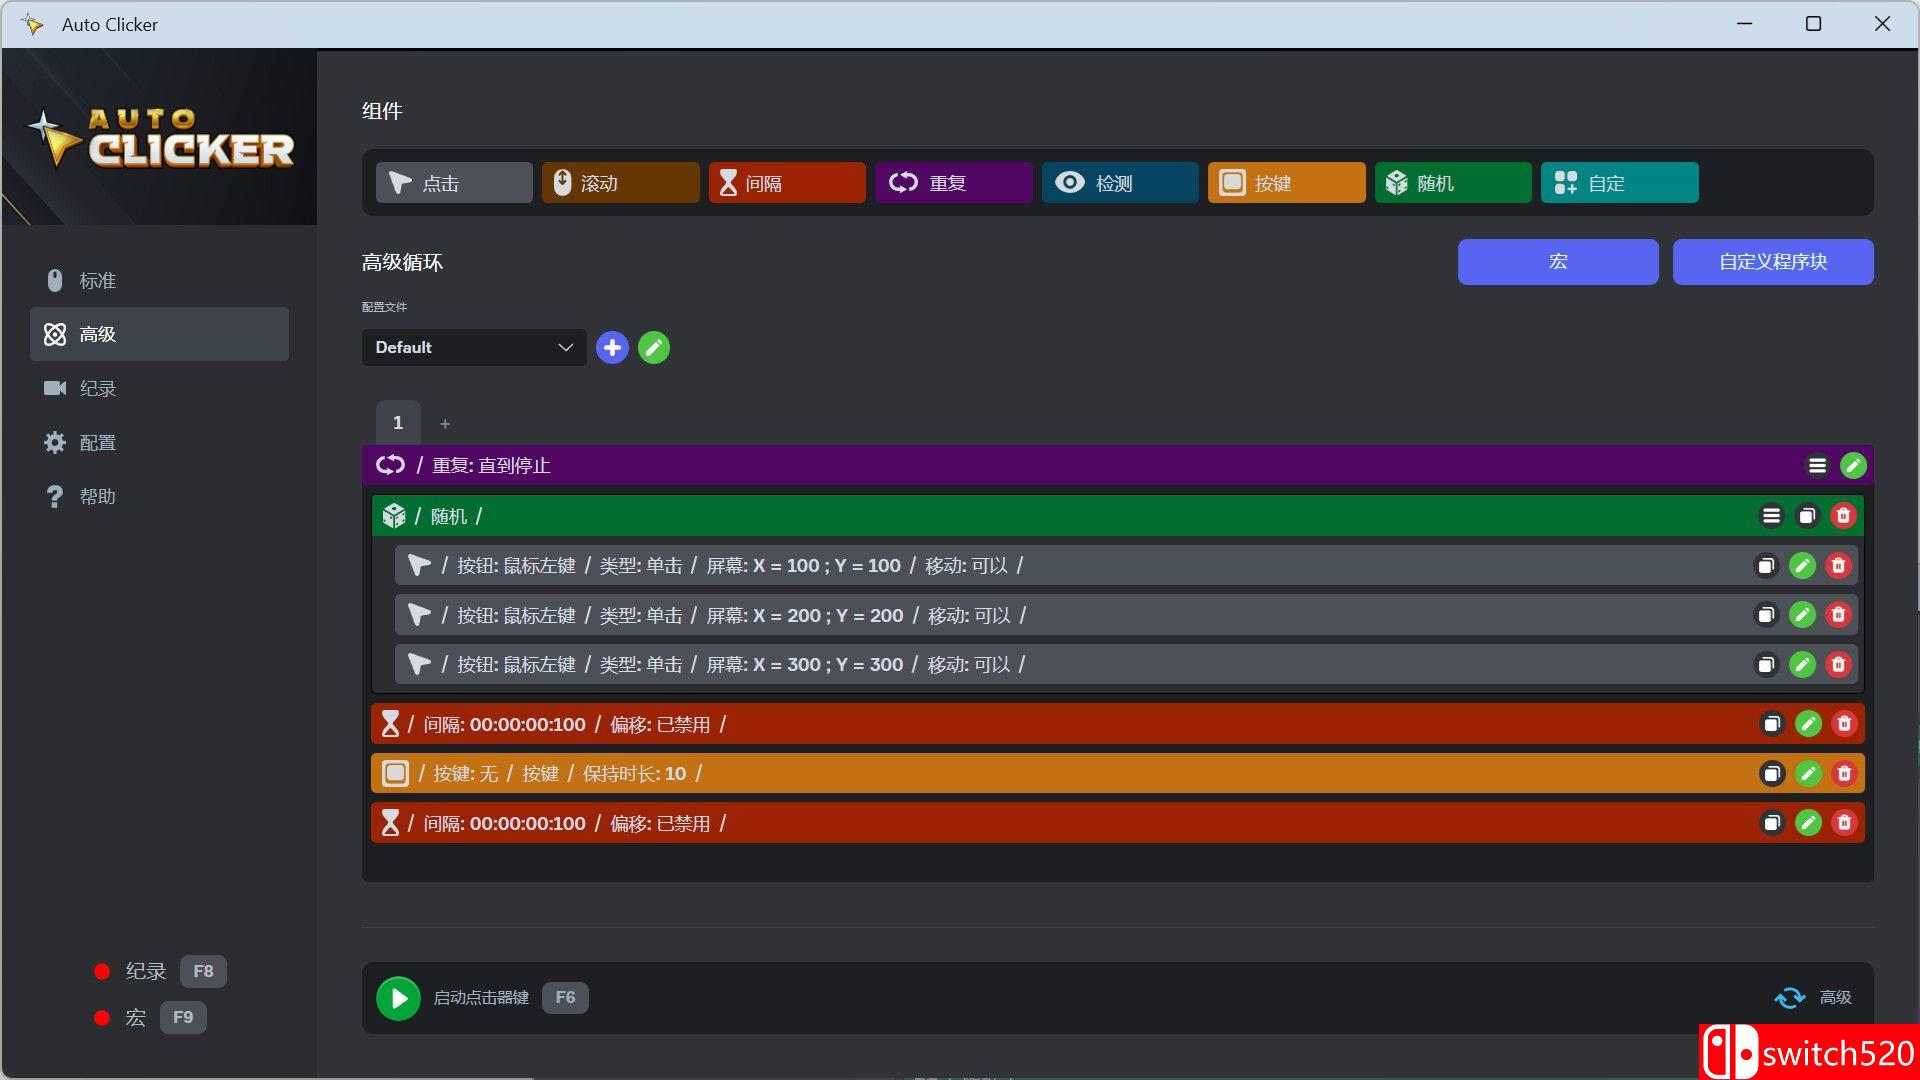Open 自定义程序块 custom blocks button
1920x1080 pixels.
point(1772,262)
